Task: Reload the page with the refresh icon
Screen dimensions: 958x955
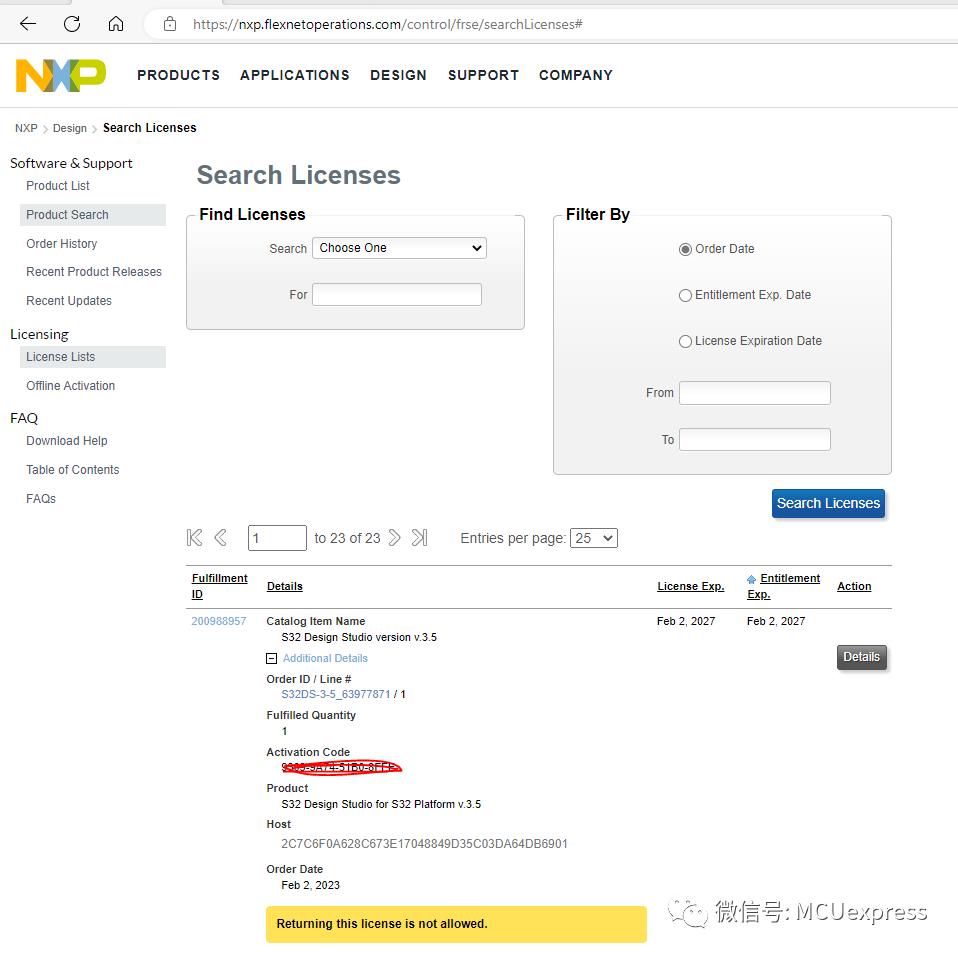Action: click(x=72, y=24)
